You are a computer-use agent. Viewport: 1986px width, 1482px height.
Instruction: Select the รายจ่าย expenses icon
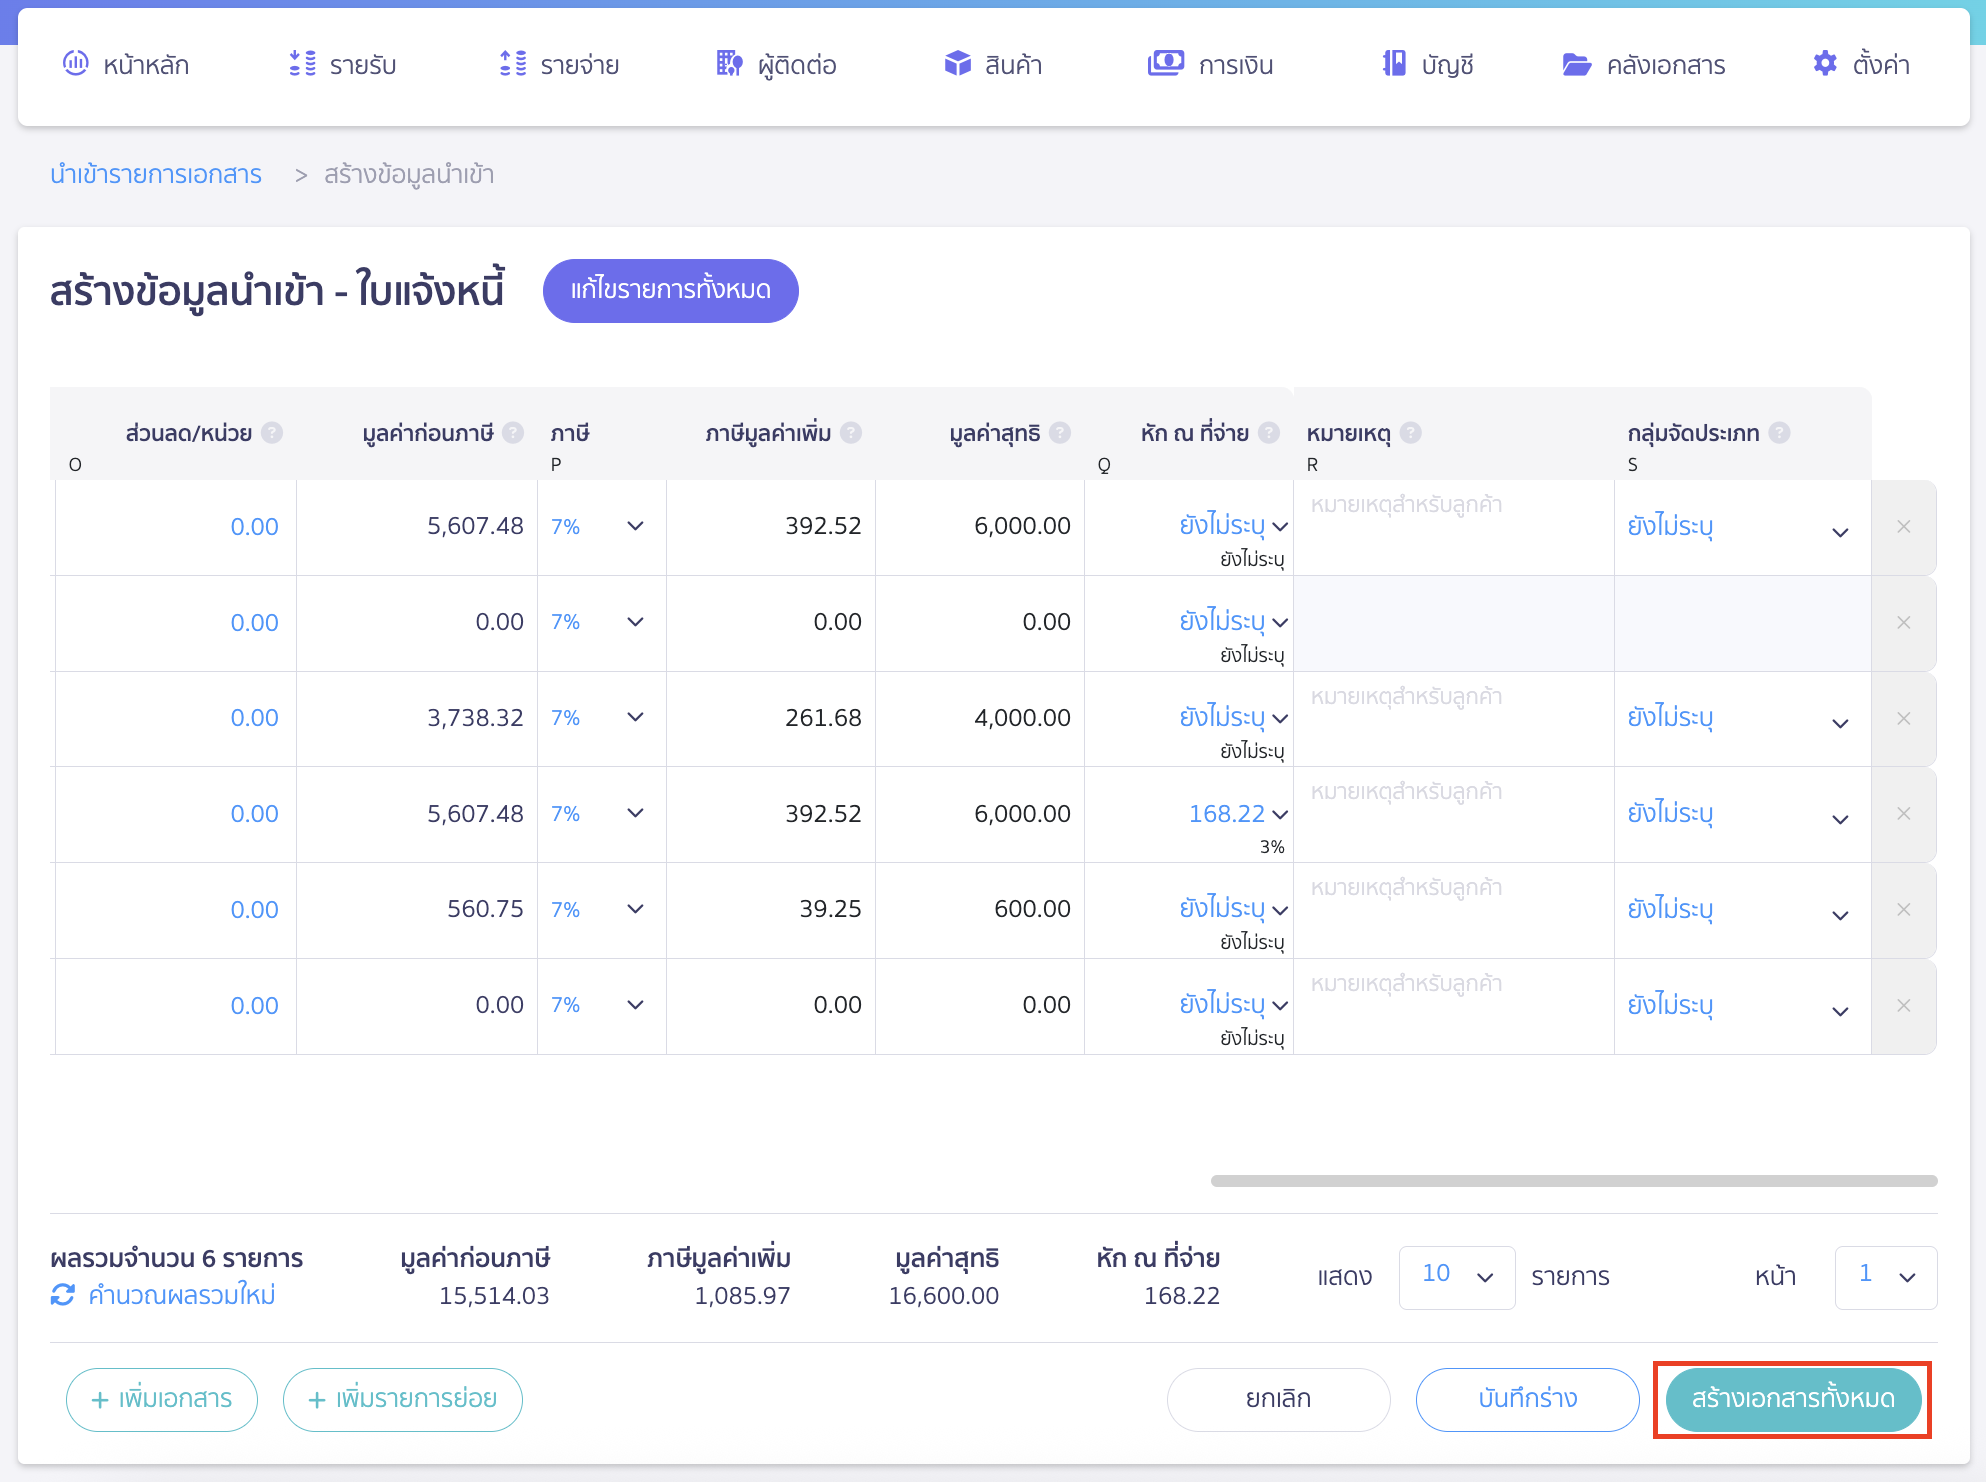(x=513, y=64)
